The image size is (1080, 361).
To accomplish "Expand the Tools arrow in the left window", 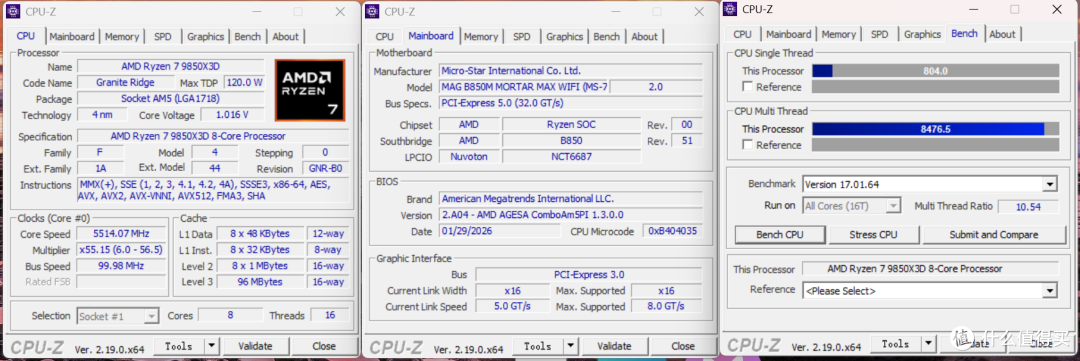I will tap(211, 347).
